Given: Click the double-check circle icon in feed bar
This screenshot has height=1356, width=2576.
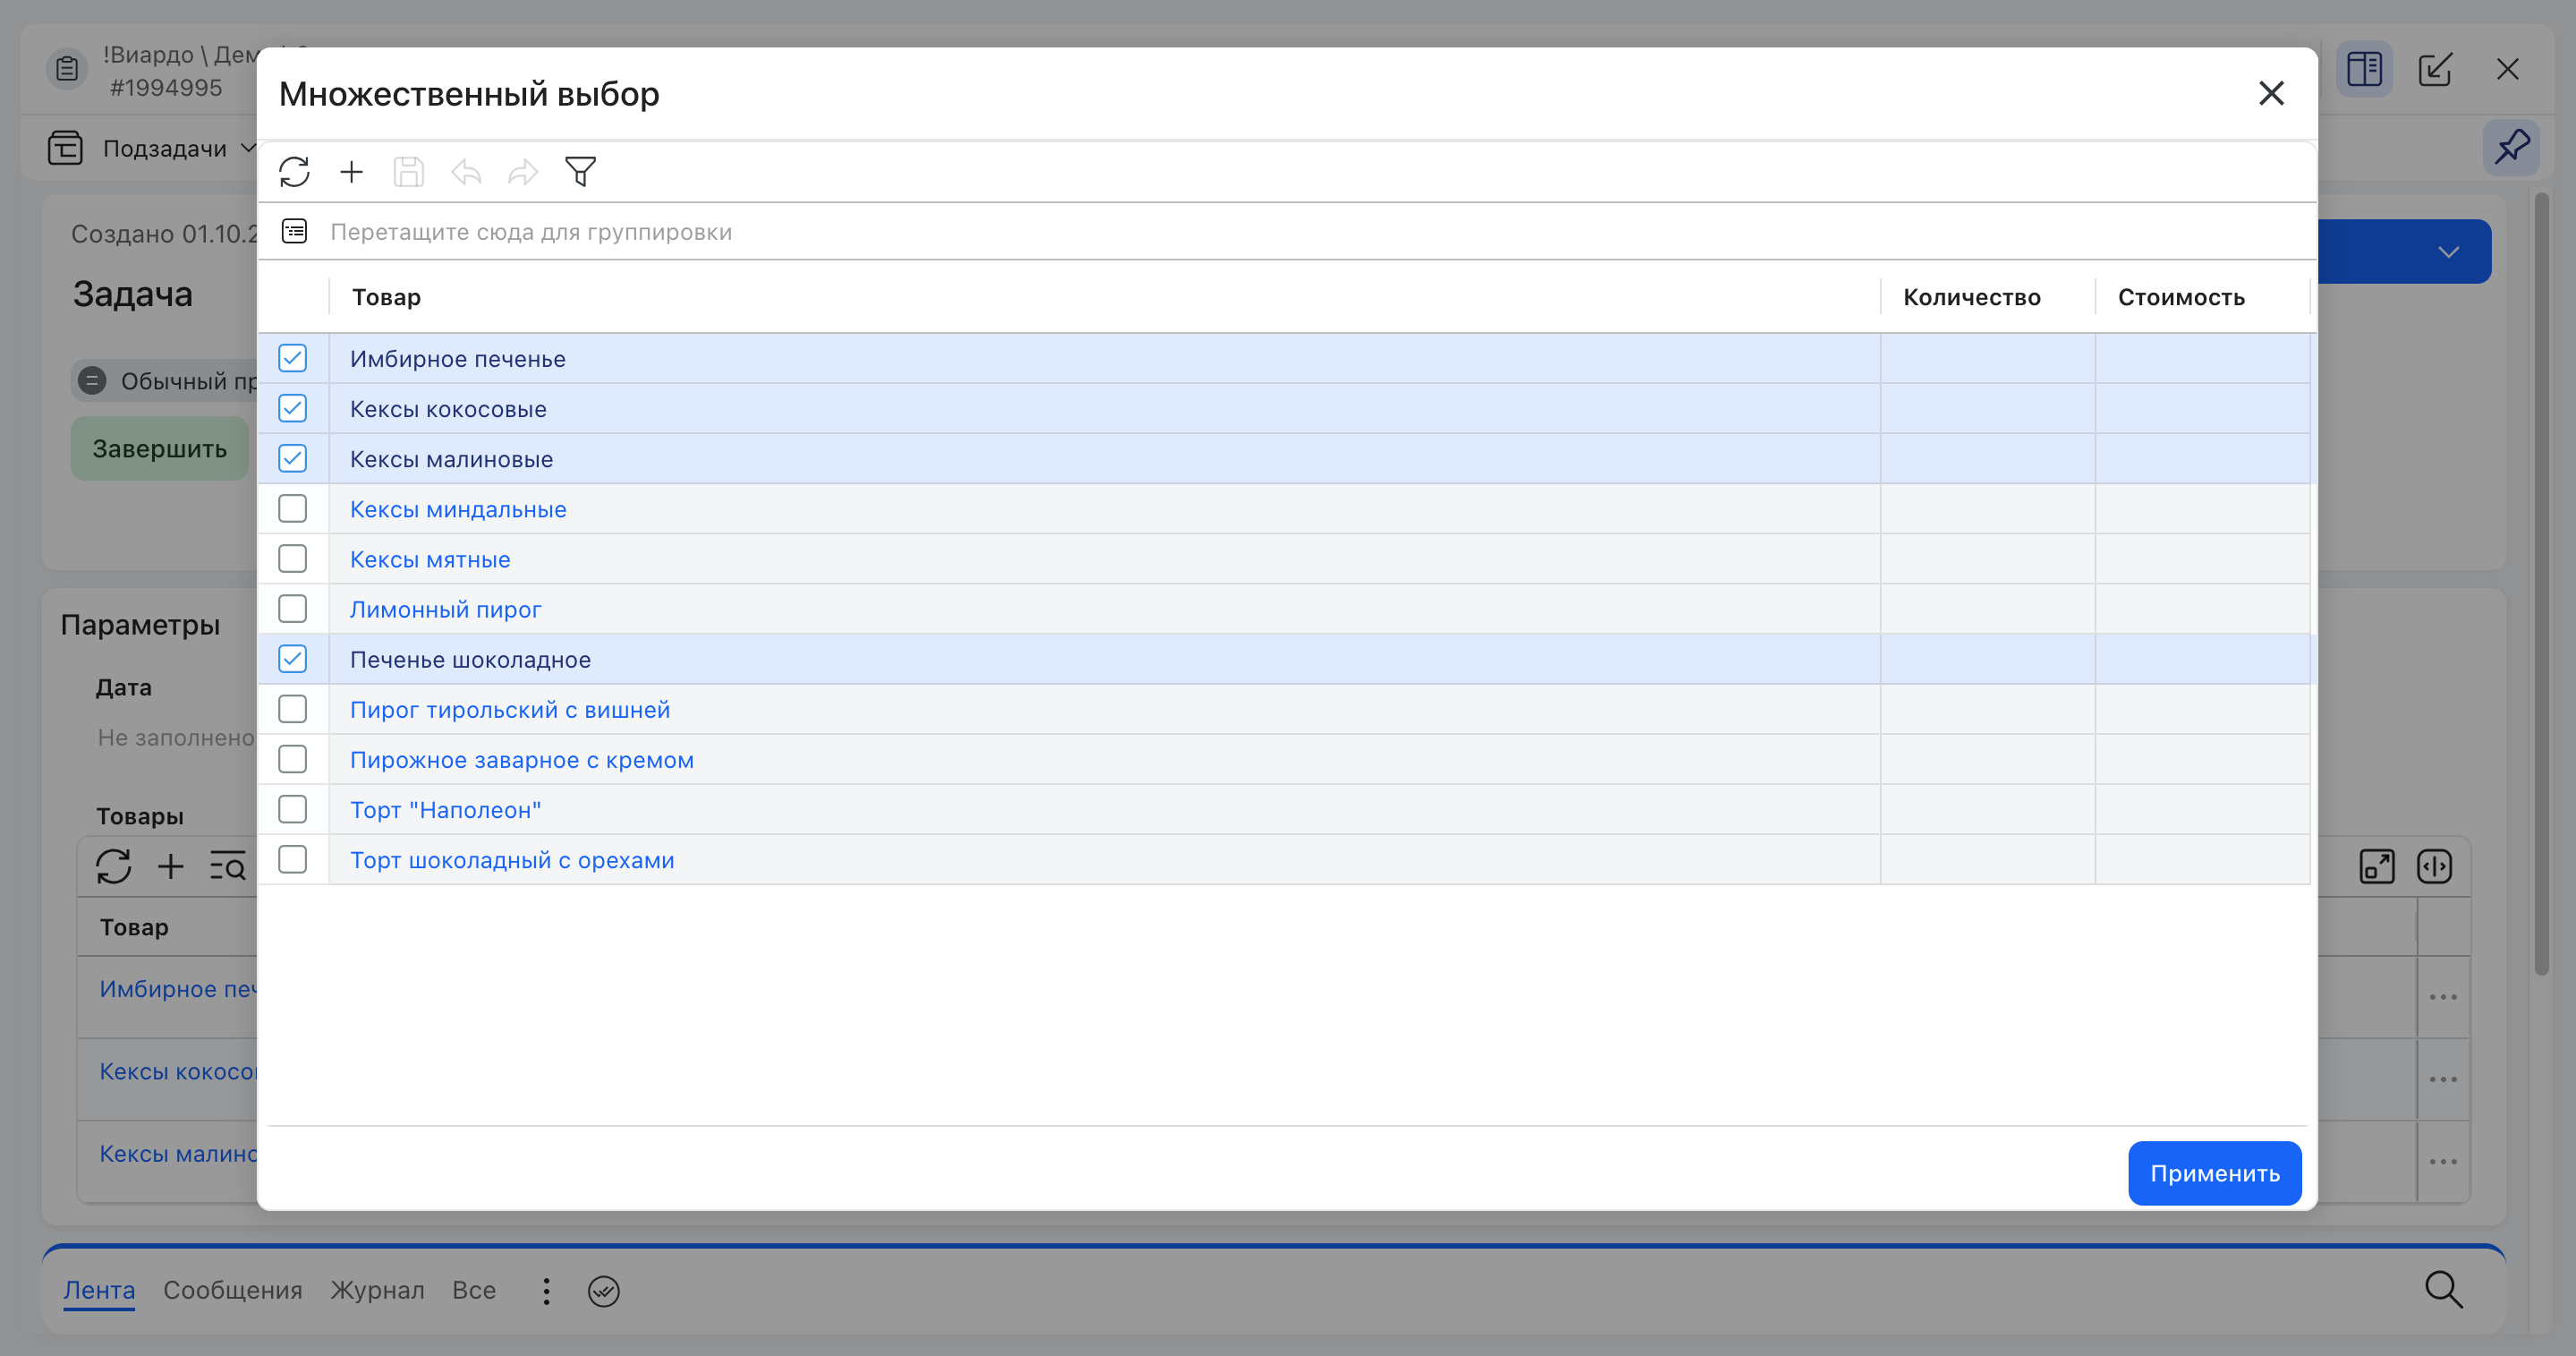Looking at the screenshot, I should pos(604,1291).
